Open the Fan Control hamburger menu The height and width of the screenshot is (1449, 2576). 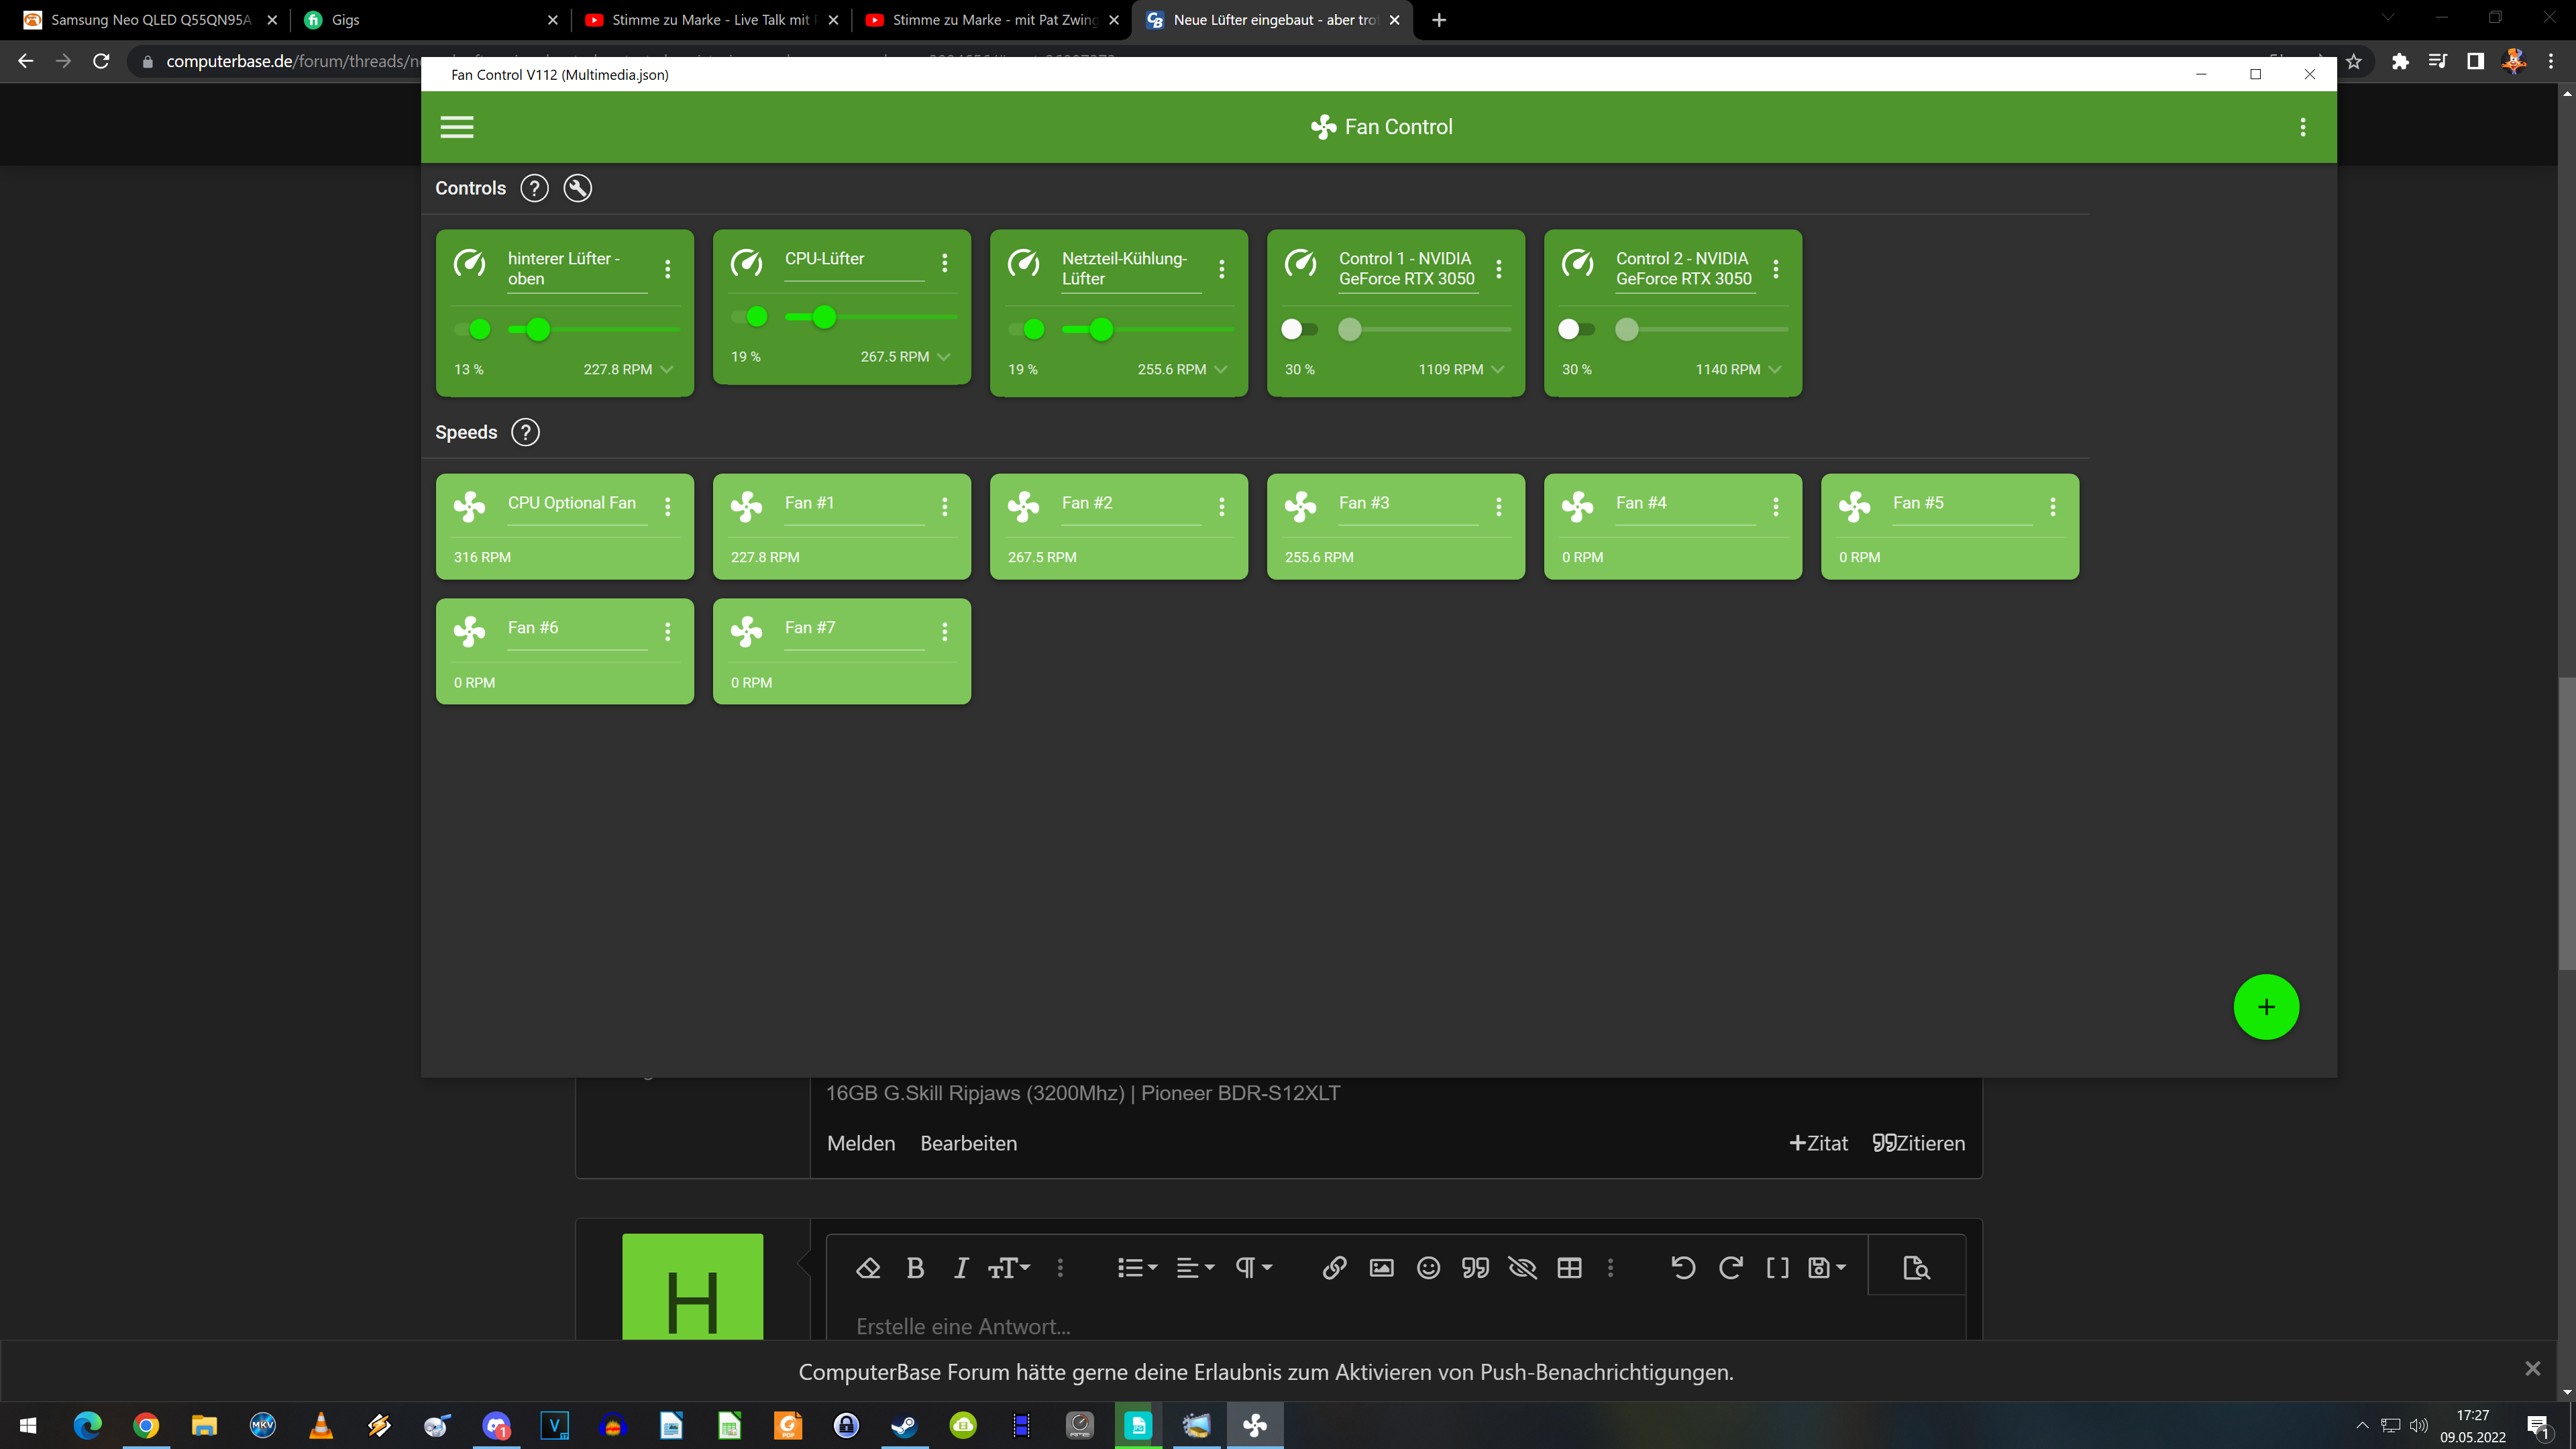click(457, 127)
